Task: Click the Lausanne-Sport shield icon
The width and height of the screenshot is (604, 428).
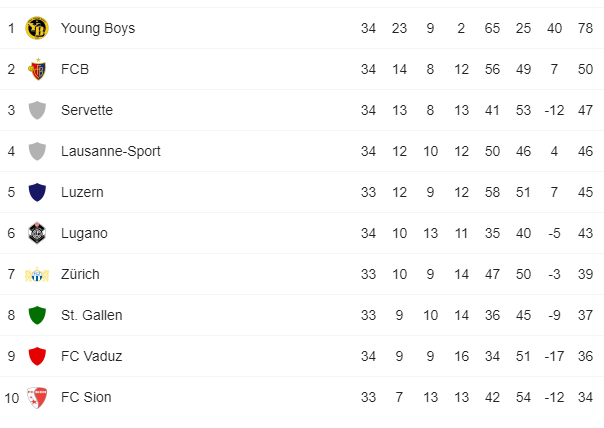Action: [x=38, y=151]
